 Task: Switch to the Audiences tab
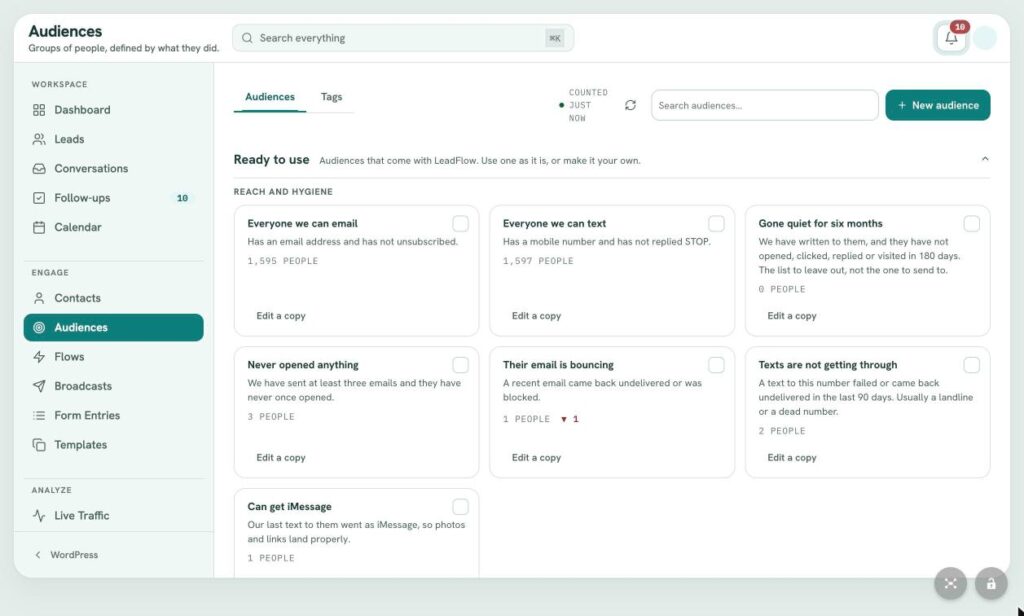[270, 97]
